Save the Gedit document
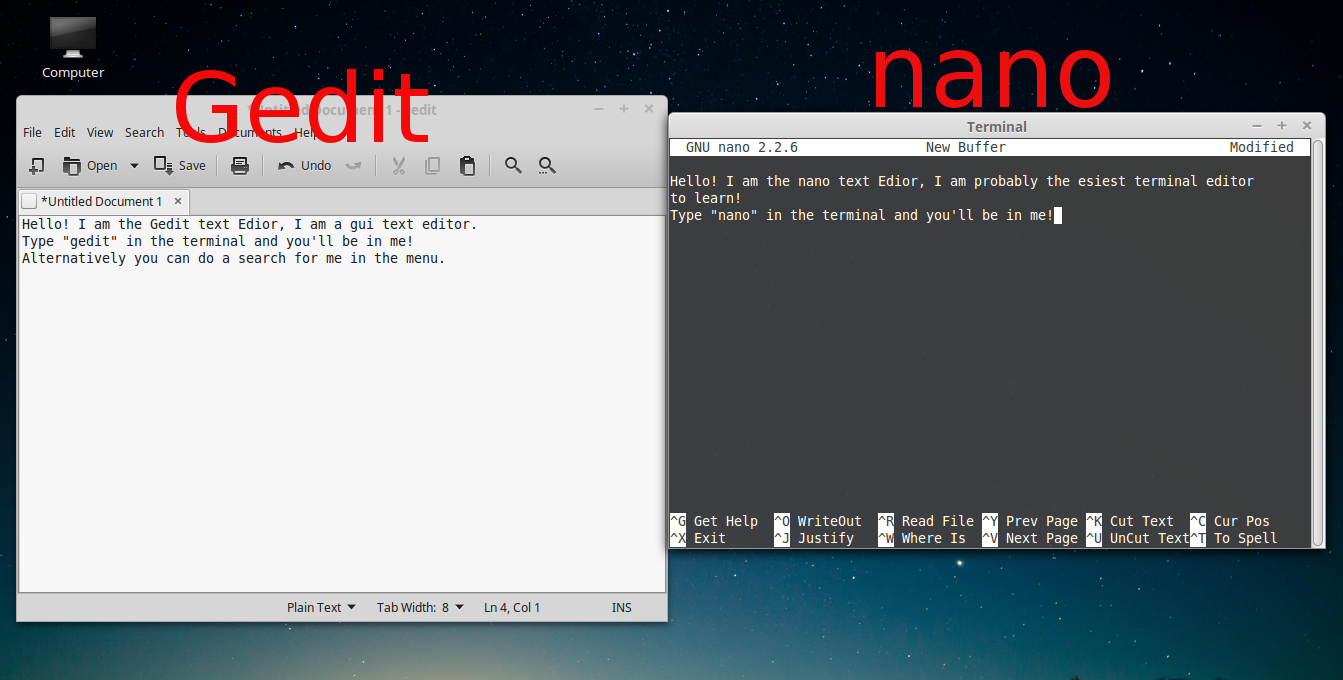1343x680 pixels. click(180, 165)
